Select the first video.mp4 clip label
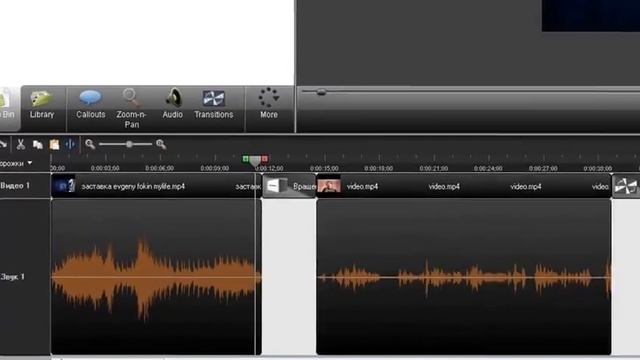The height and width of the screenshot is (360, 640). 362,187
